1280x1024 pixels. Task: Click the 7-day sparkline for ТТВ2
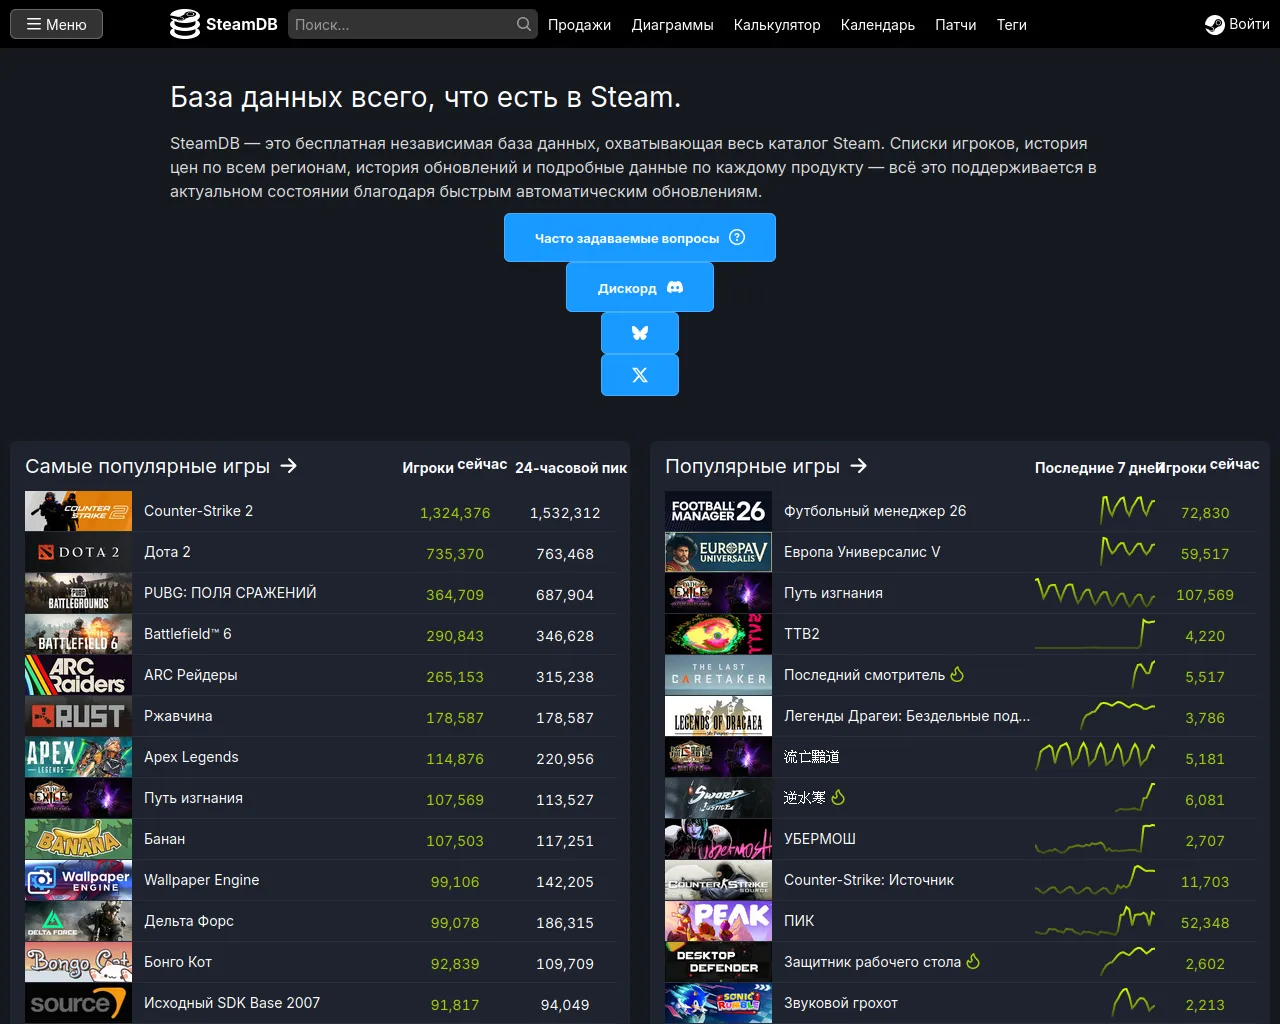pyautogui.click(x=1095, y=634)
